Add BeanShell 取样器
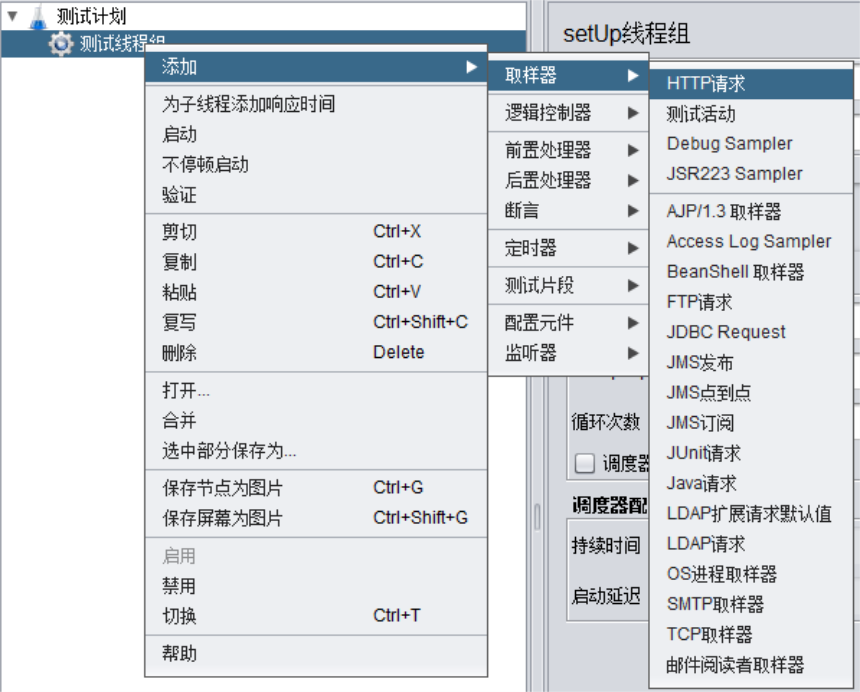This screenshot has height=692, width=860. click(751, 272)
